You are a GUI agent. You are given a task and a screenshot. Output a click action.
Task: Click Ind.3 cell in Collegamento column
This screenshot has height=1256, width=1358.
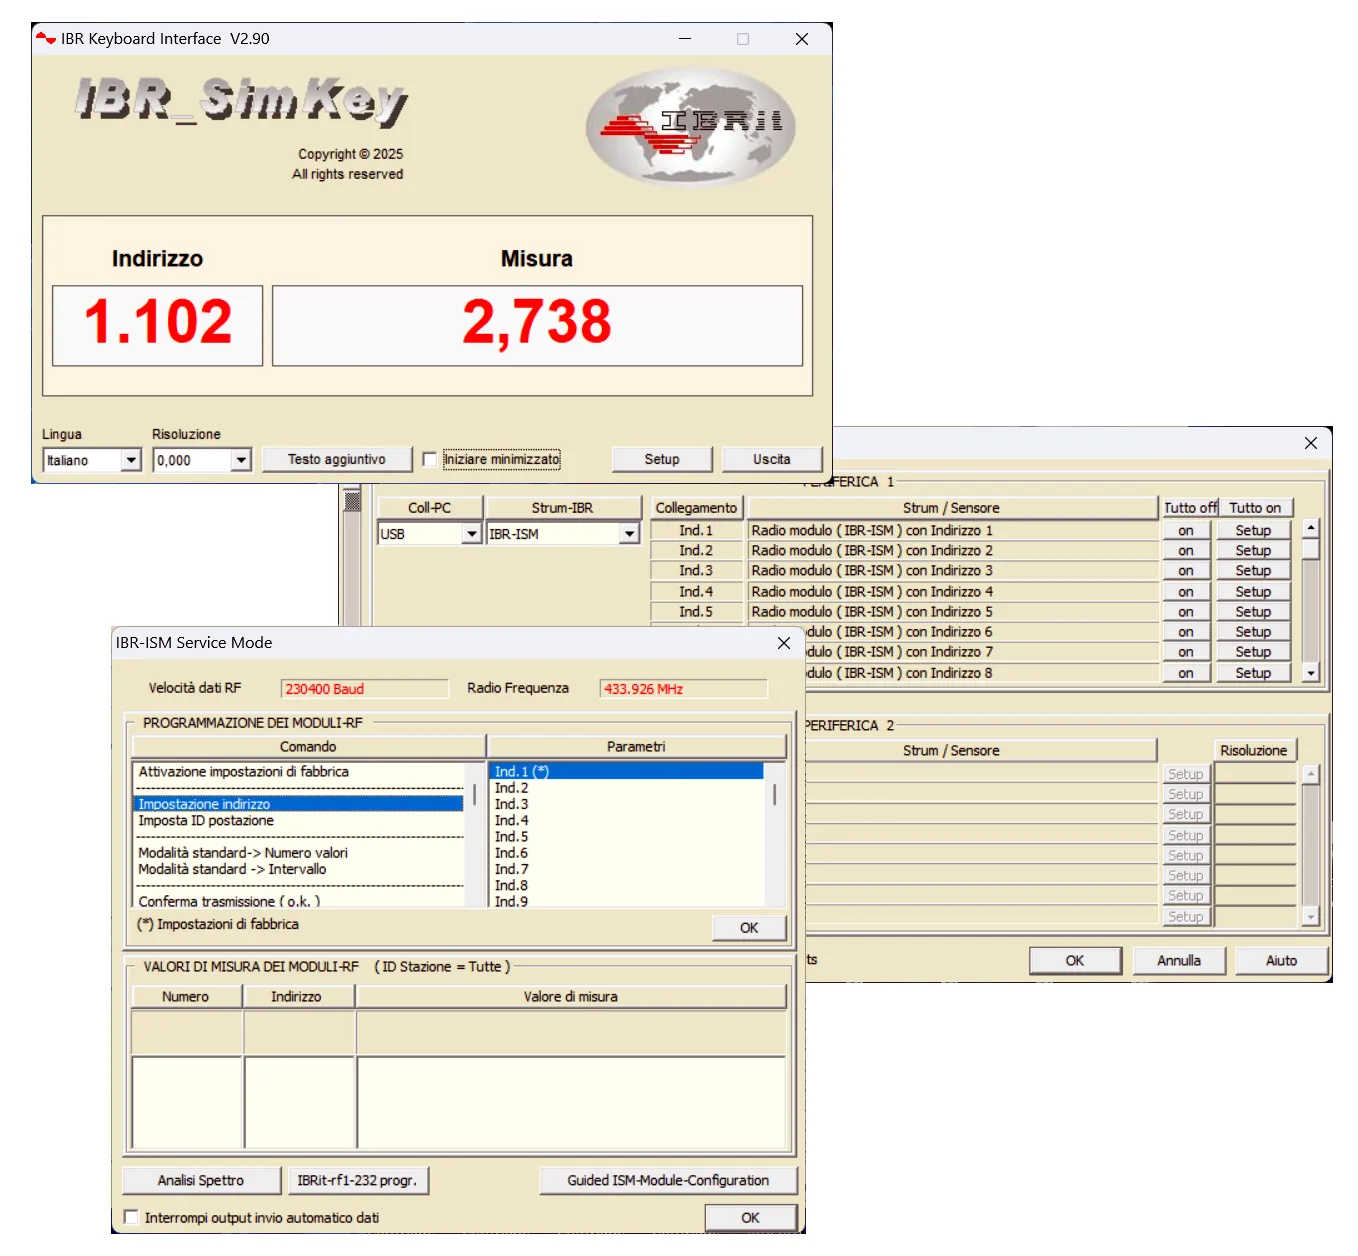pyautogui.click(x=696, y=571)
